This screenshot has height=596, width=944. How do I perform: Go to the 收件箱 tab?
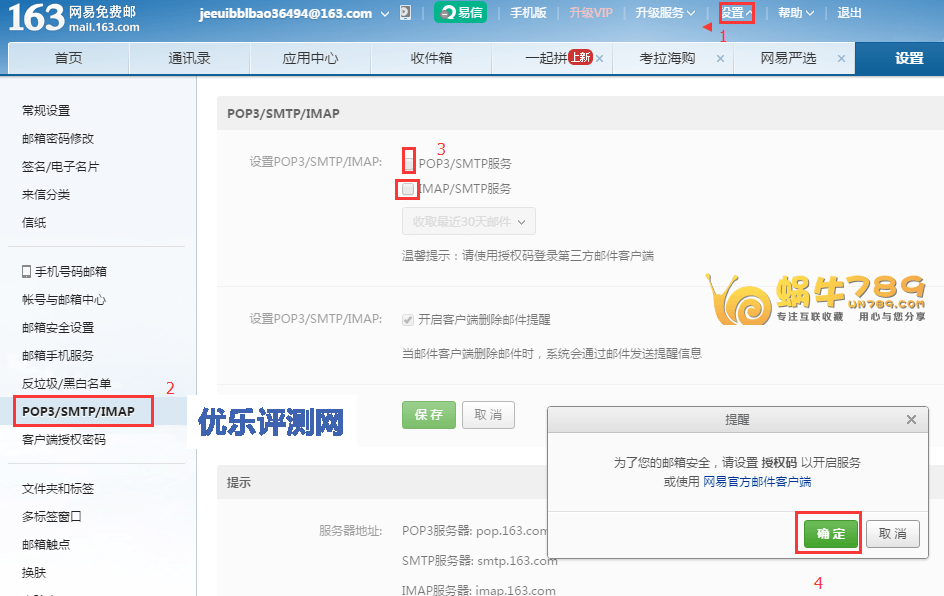[x=431, y=58]
